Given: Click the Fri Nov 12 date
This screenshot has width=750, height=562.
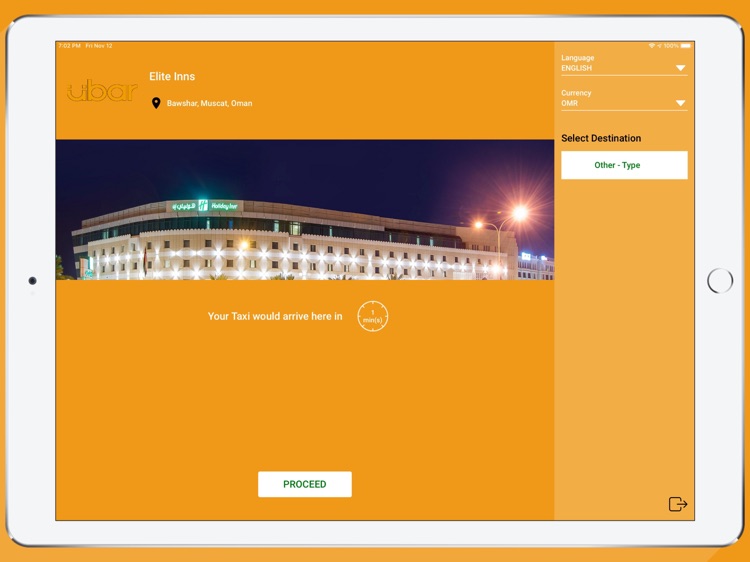Looking at the screenshot, I should click(99, 46).
